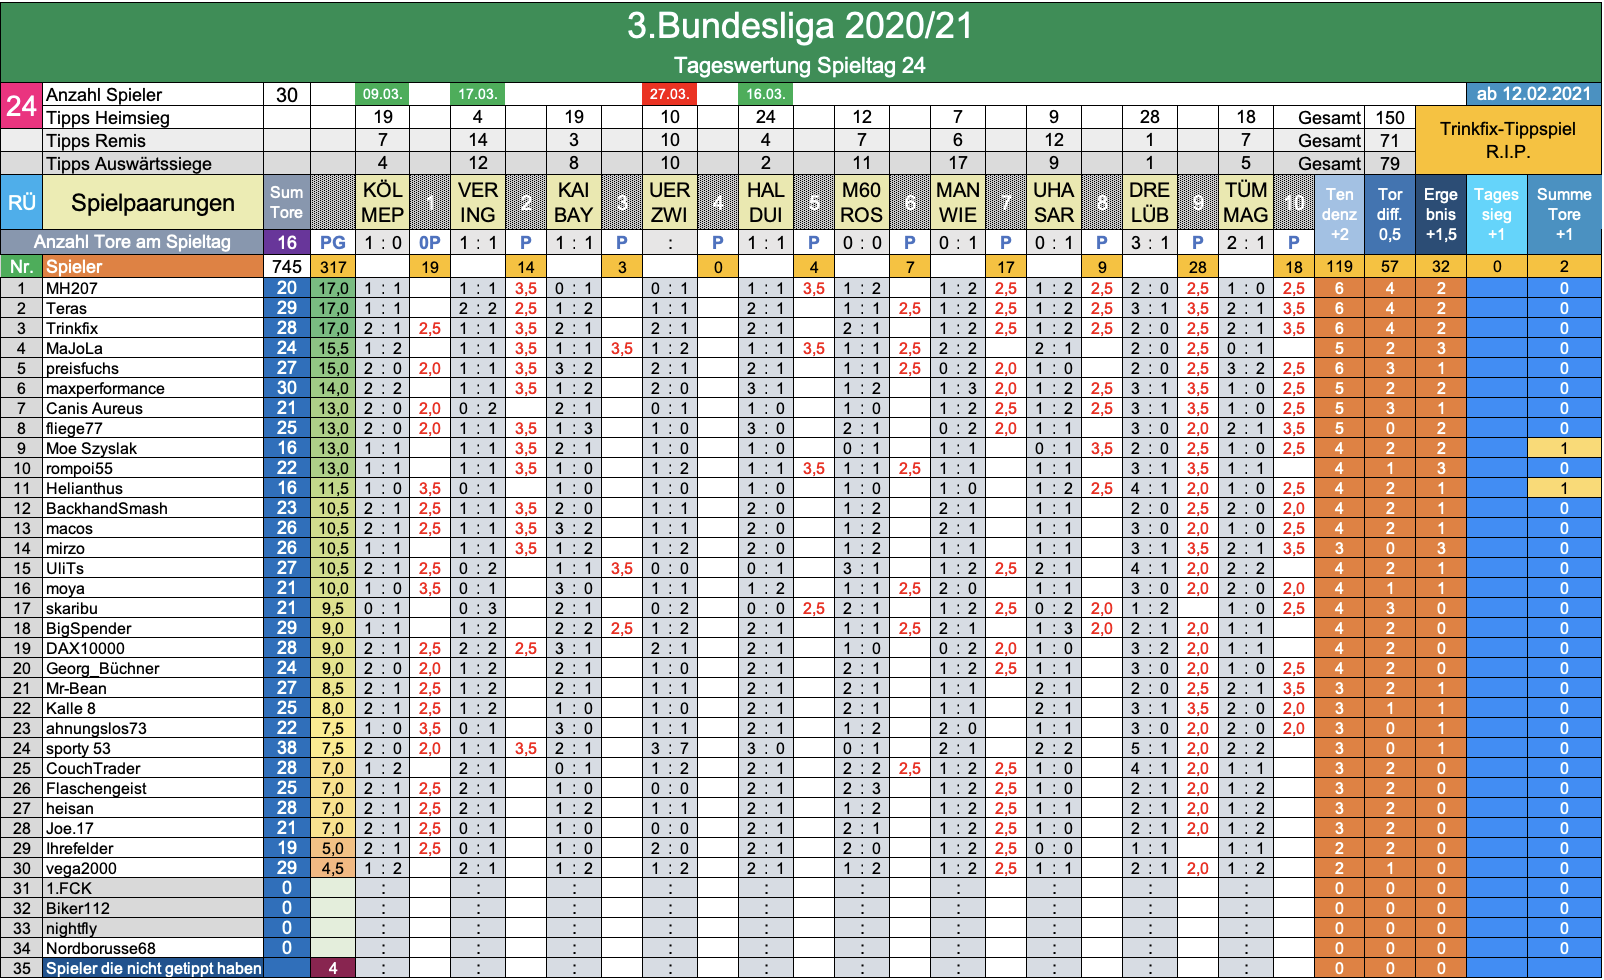The height and width of the screenshot is (980, 1604).
Task: Click the 'Tor diff. 0,5' column header
Action: [1390, 214]
